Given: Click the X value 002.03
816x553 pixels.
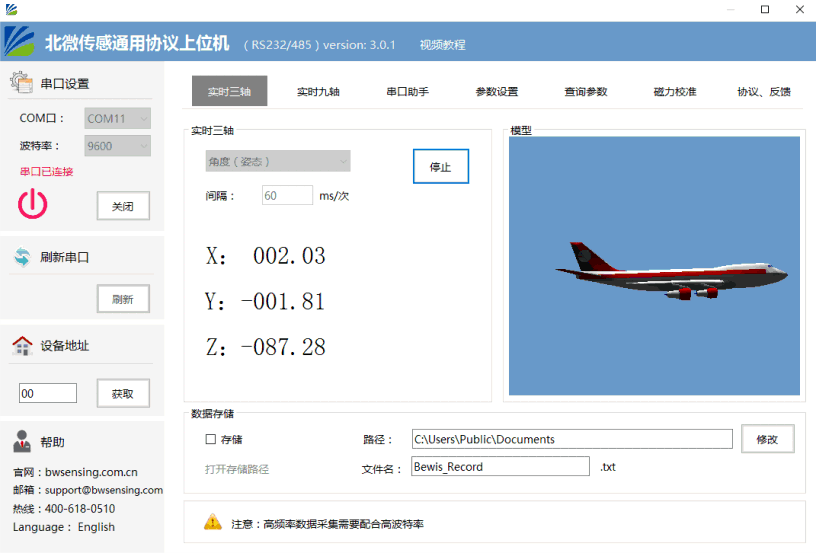Looking at the screenshot, I should pos(289,255).
